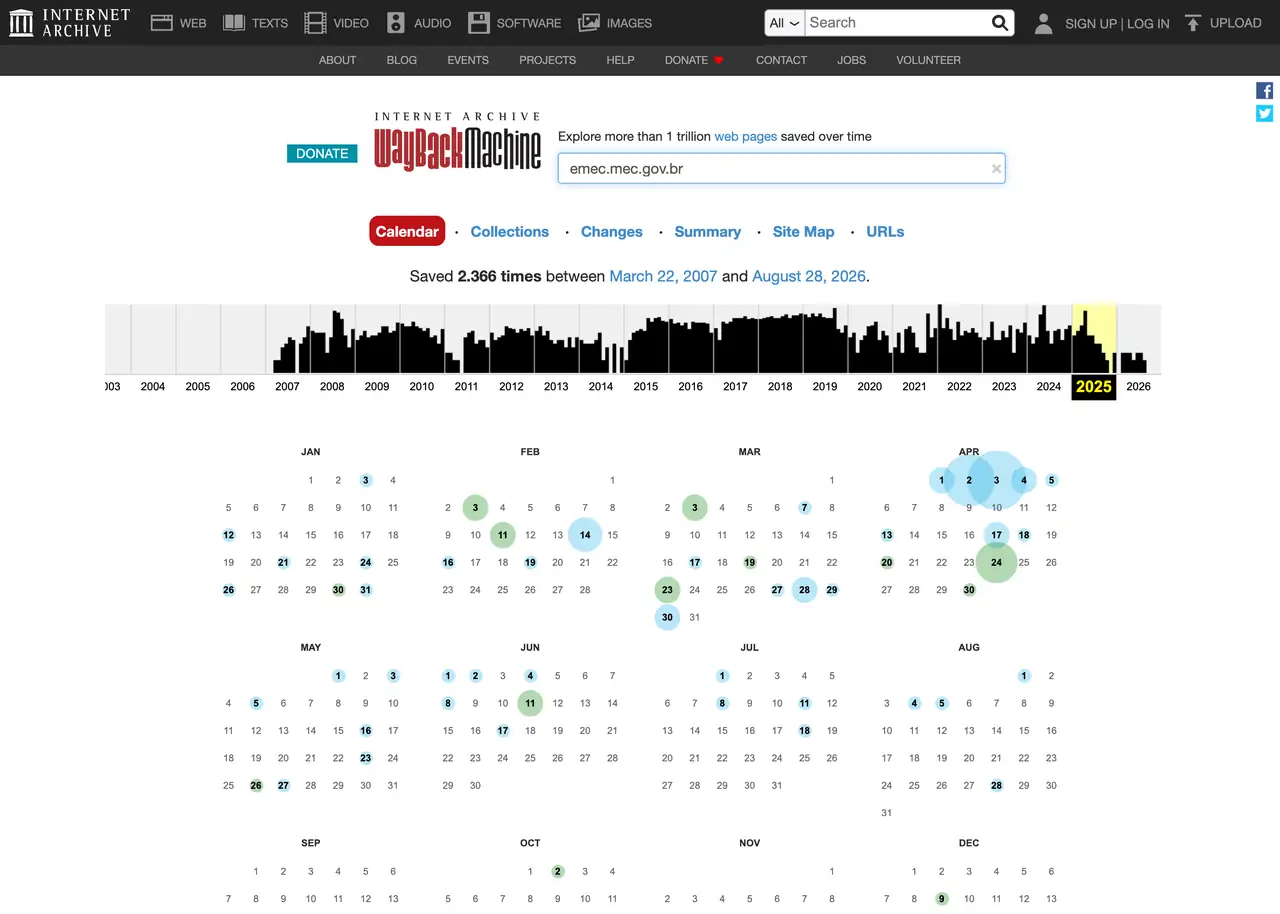Switch to the URLs tab

pyautogui.click(x=885, y=231)
